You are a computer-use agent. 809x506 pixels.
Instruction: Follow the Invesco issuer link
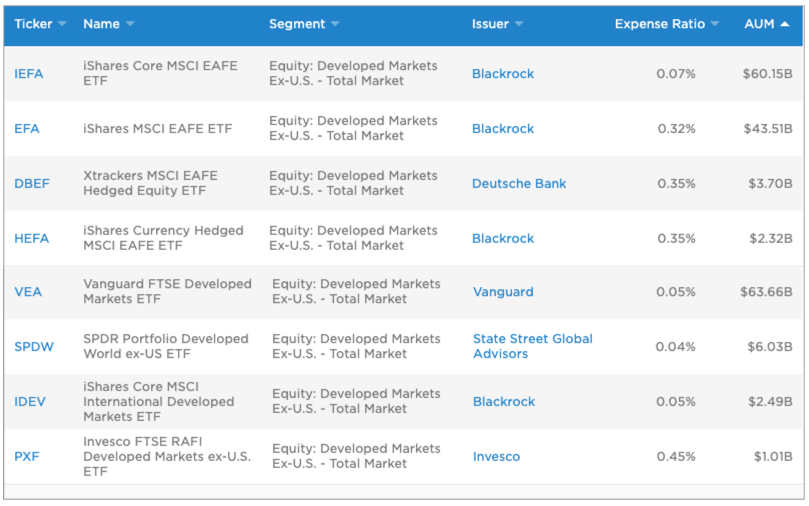pyautogui.click(x=497, y=456)
